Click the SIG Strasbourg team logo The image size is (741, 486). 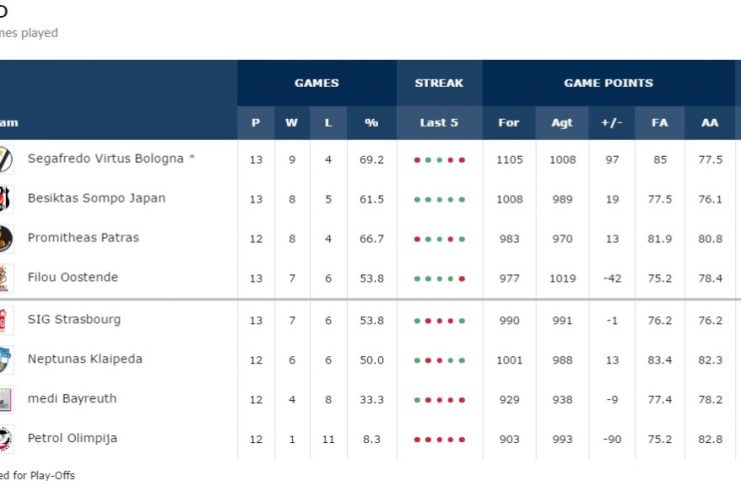click(5, 320)
